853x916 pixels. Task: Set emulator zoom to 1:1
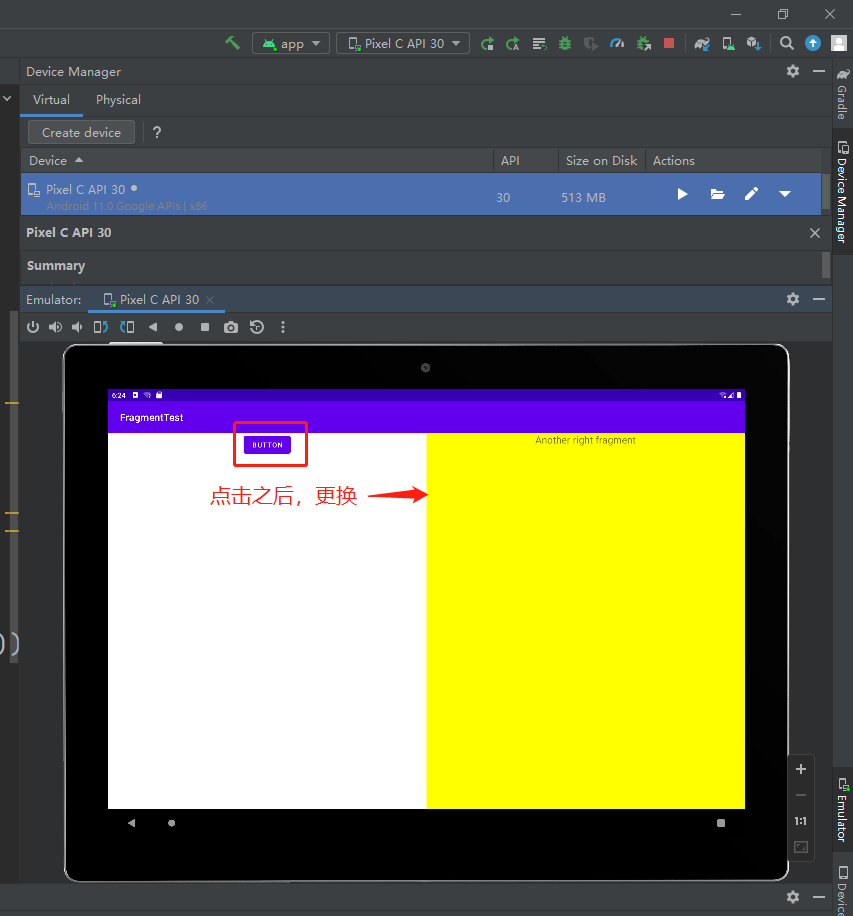click(x=801, y=821)
